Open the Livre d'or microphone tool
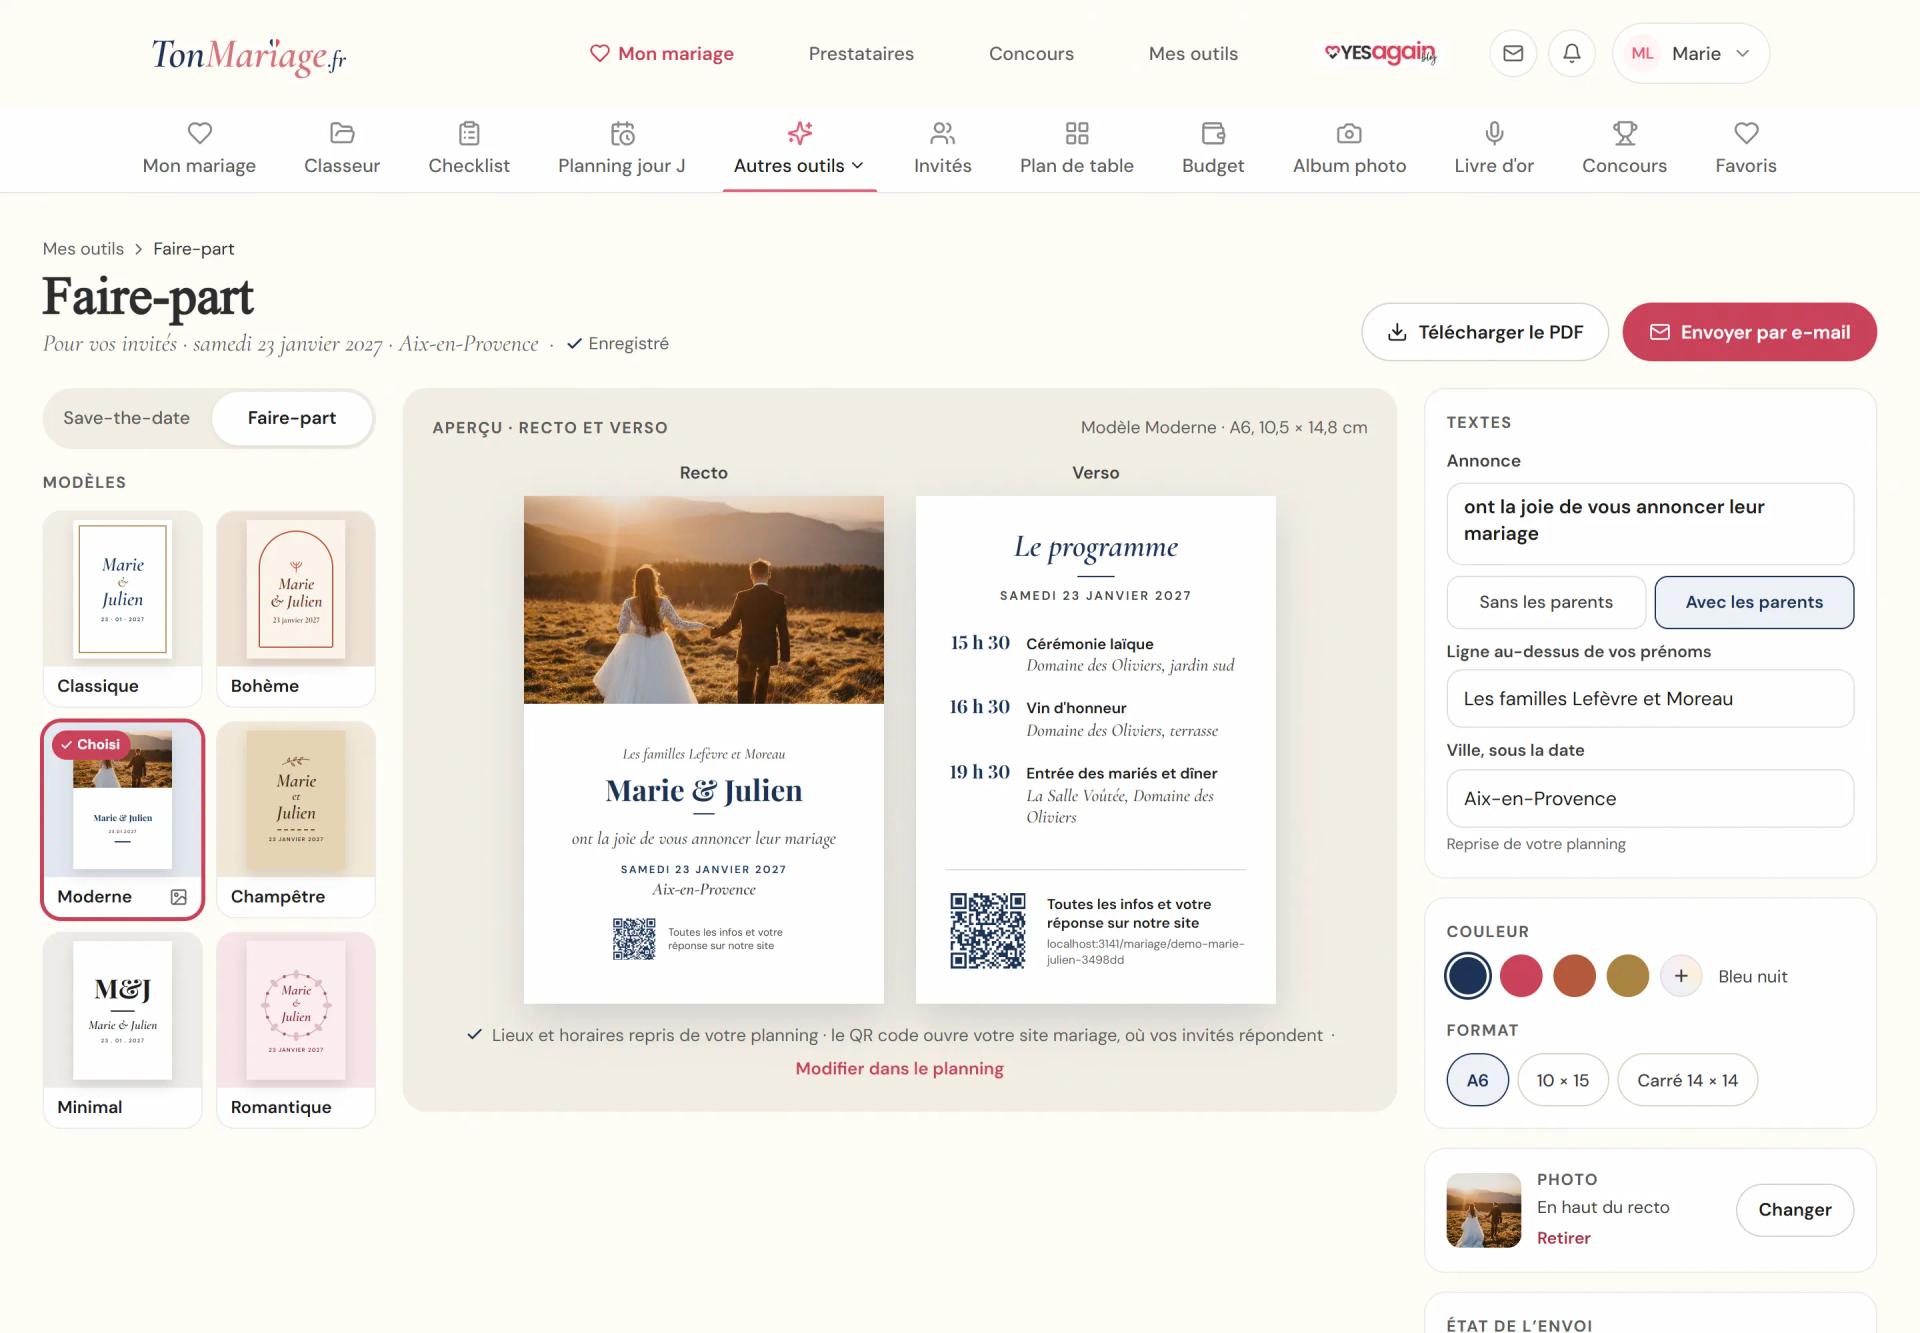Image resolution: width=1920 pixels, height=1333 pixels. click(1494, 149)
